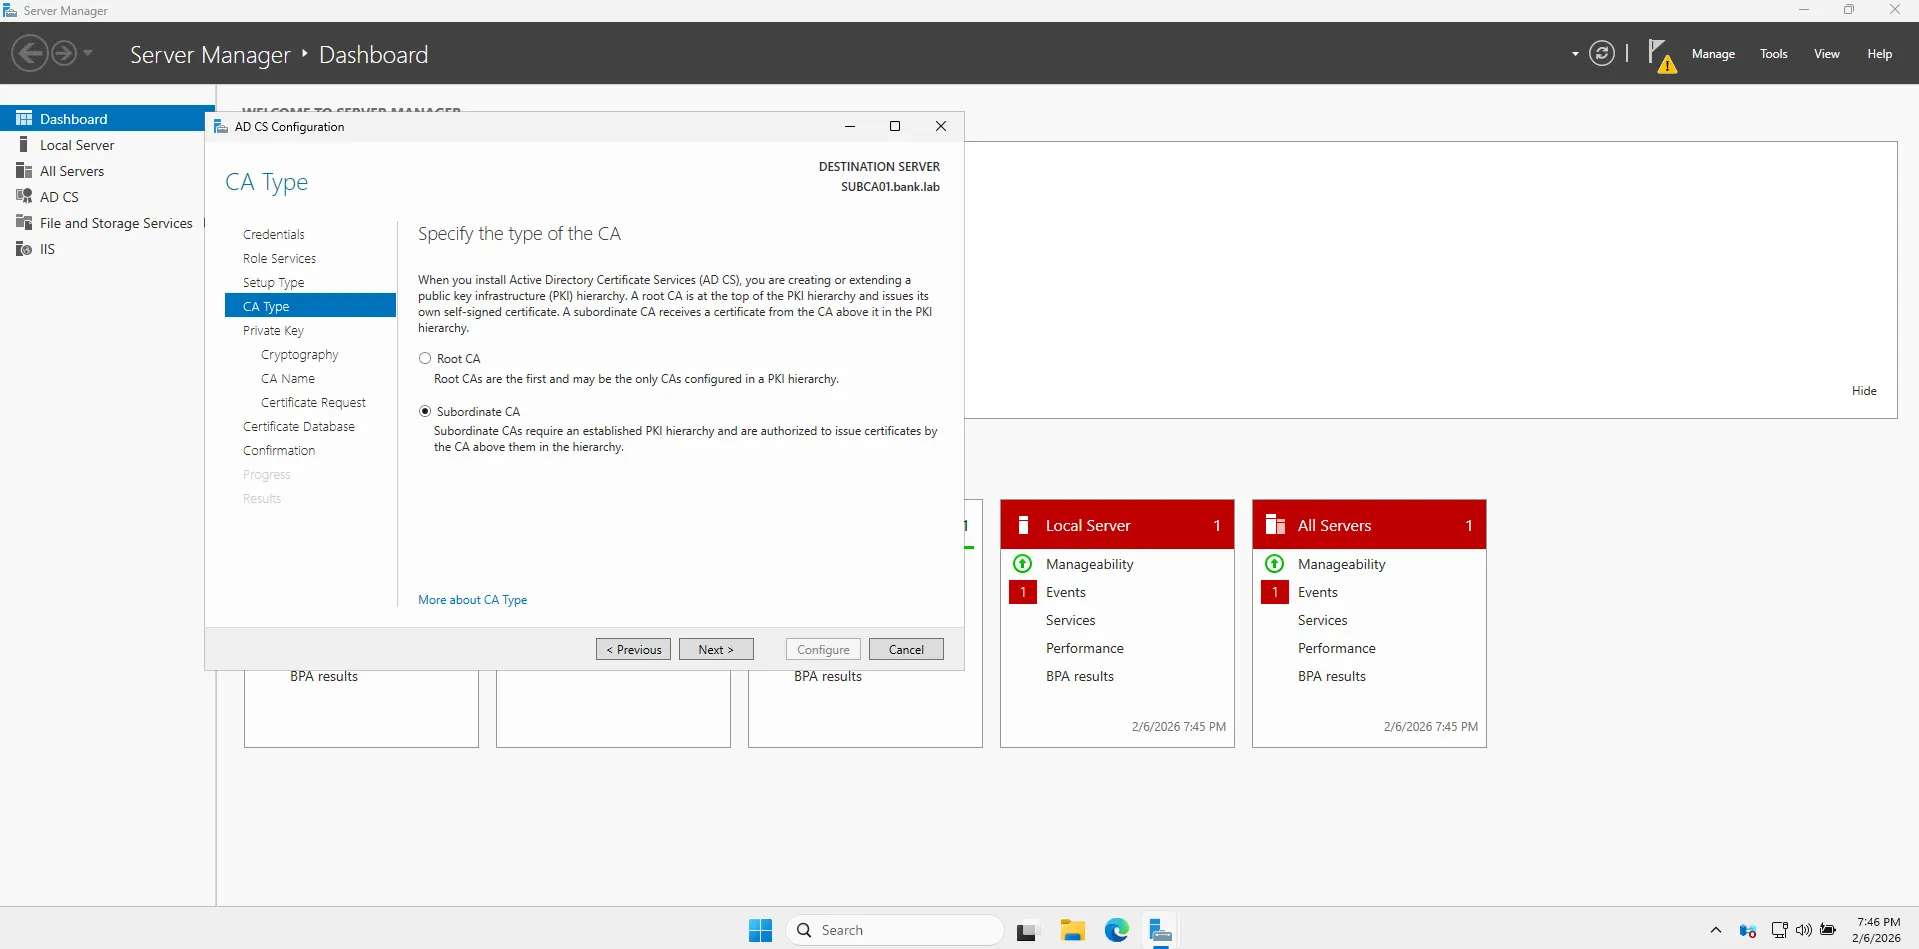Viewport: 1919px width, 949px height.
Task: Open the More about CA Type link
Action: click(x=472, y=600)
